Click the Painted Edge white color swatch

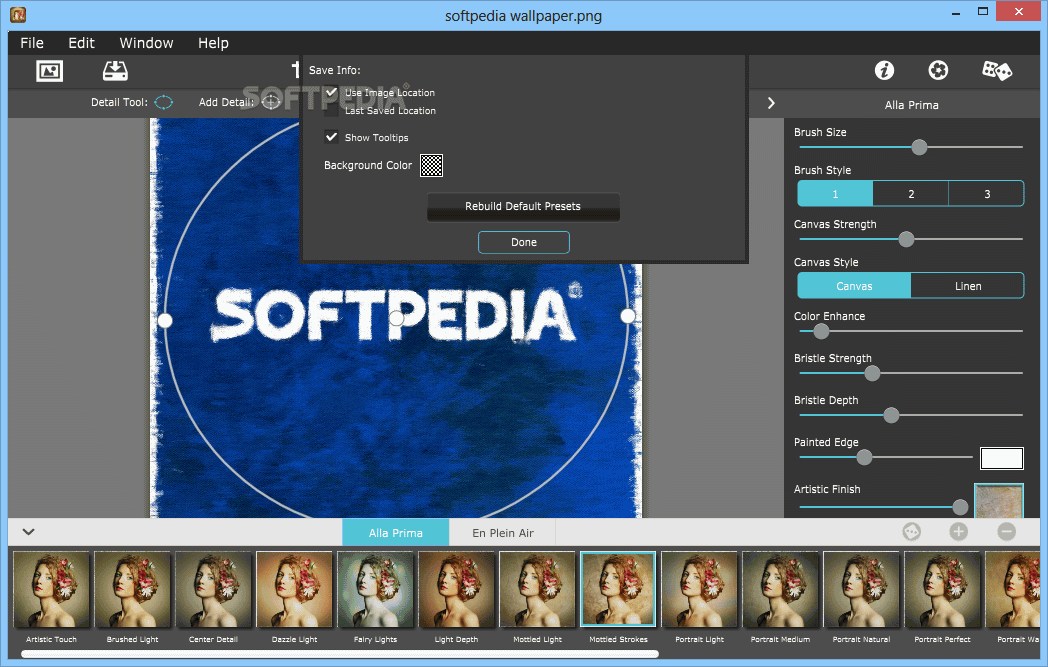[x=1001, y=458]
